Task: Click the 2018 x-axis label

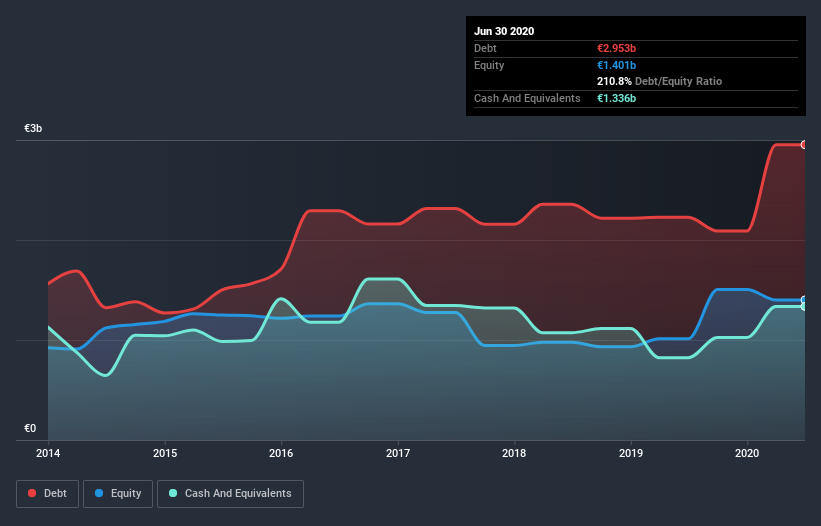Action: pyautogui.click(x=514, y=453)
